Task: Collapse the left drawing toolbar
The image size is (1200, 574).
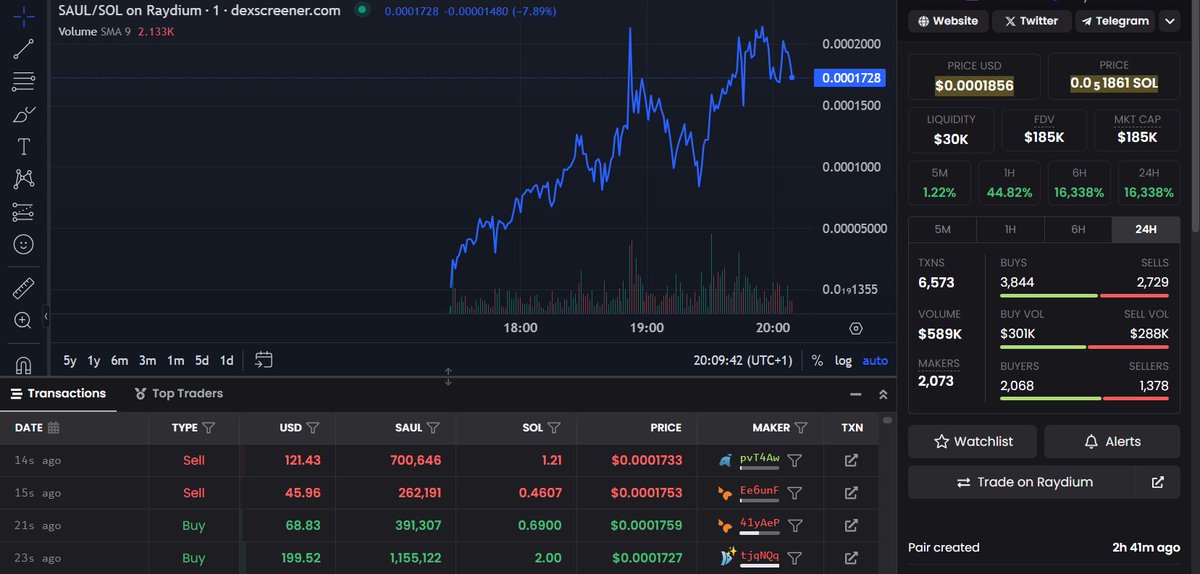Action: pyautogui.click(x=45, y=317)
